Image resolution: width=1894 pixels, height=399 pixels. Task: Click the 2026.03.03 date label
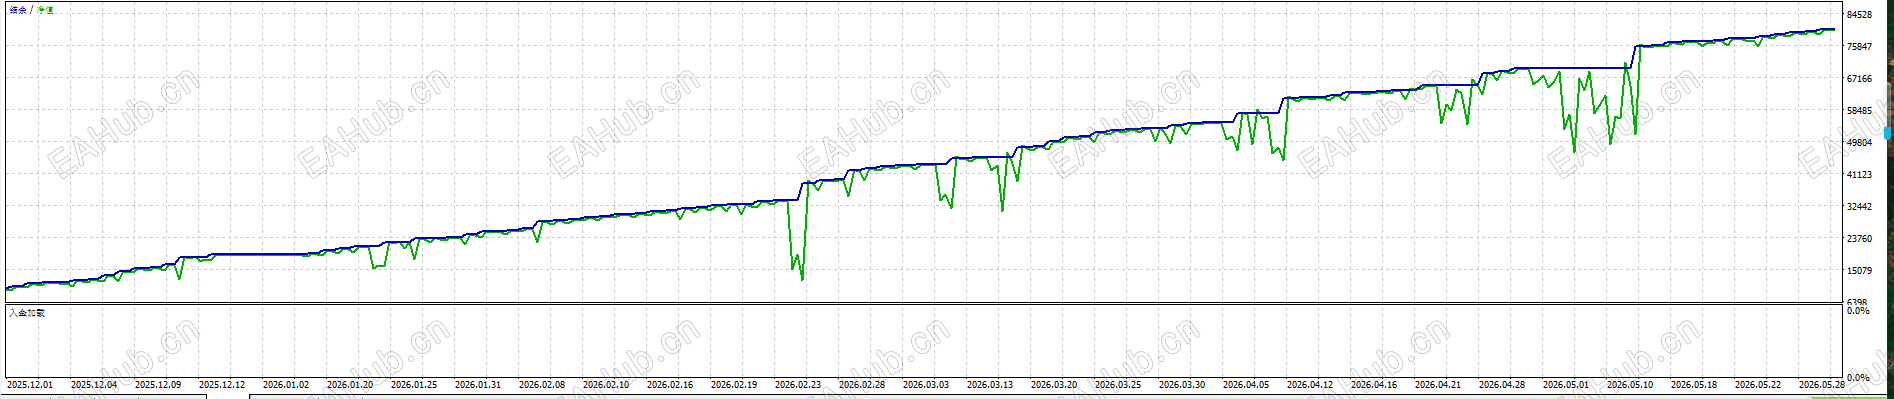pos(926,384)
